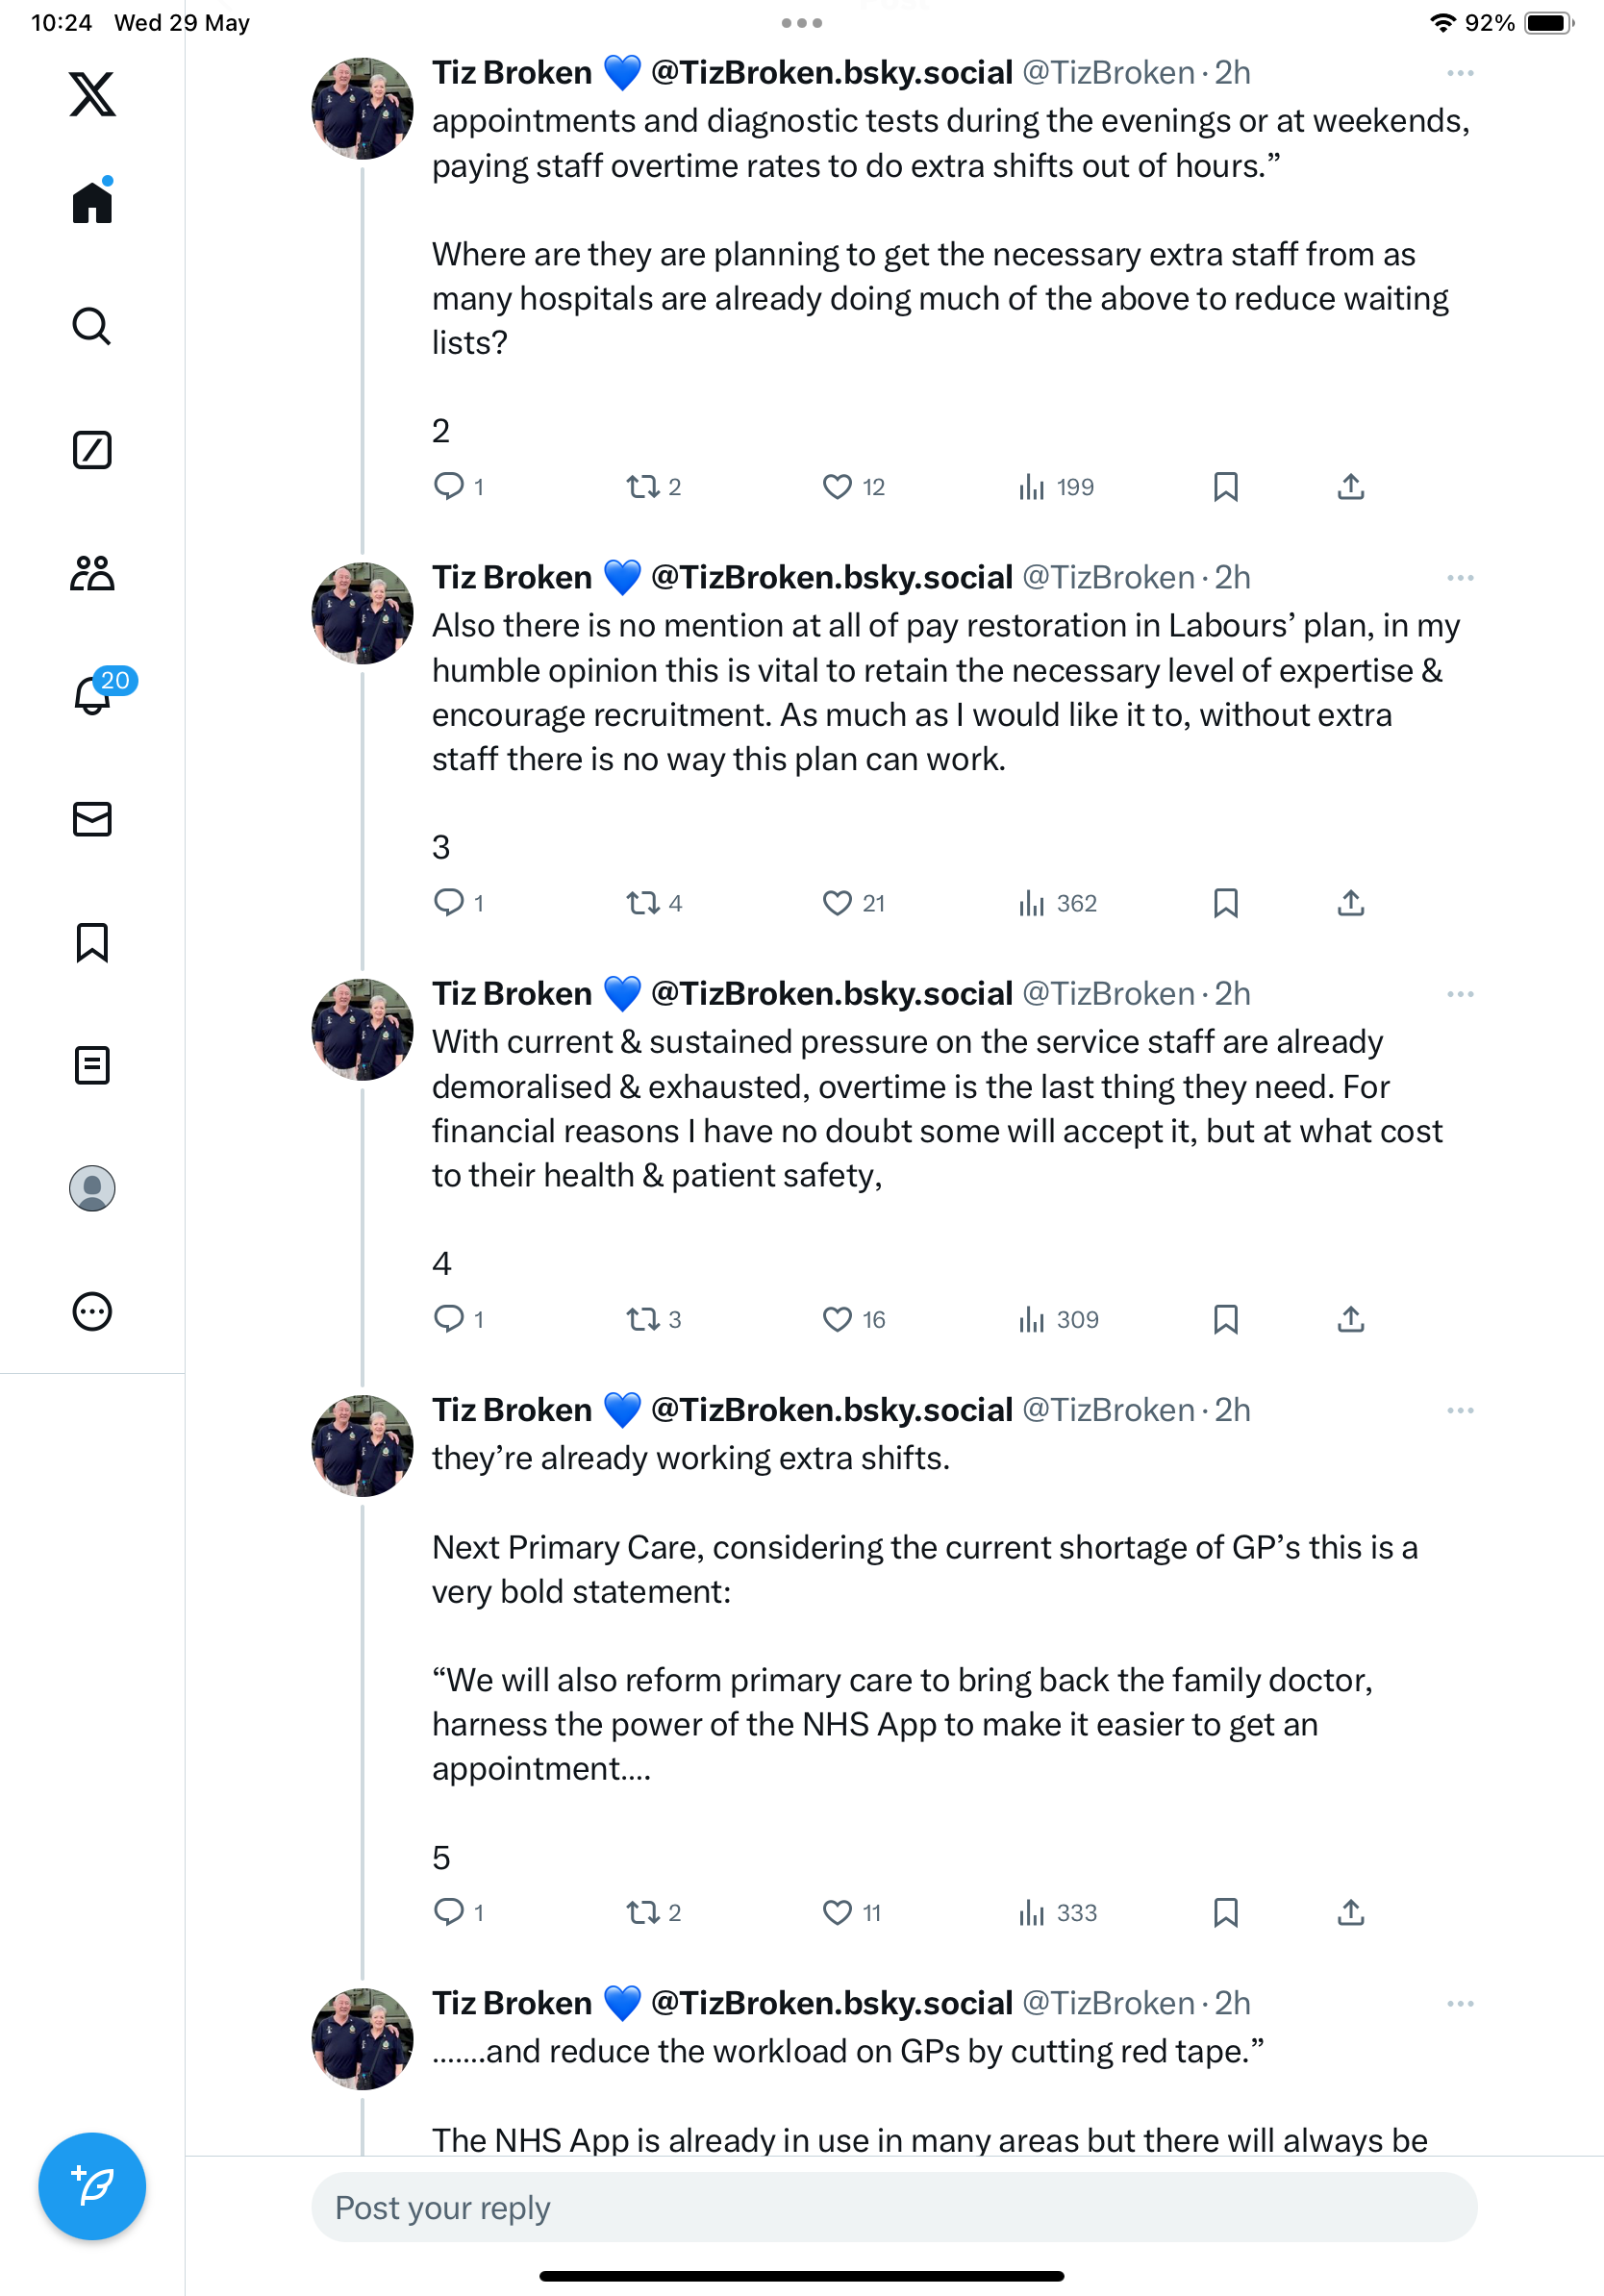Image resolution: width=1604 pixels, height=2296 pixels.
Task: Expand More circle menu in sidebar
Action: pos(92,1311)
